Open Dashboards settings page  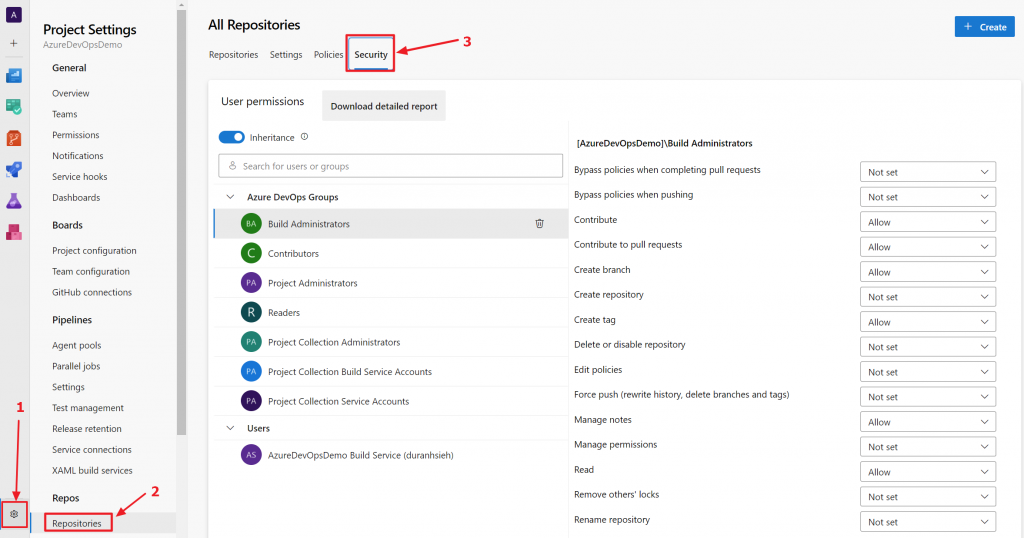(x=76, y=197)
